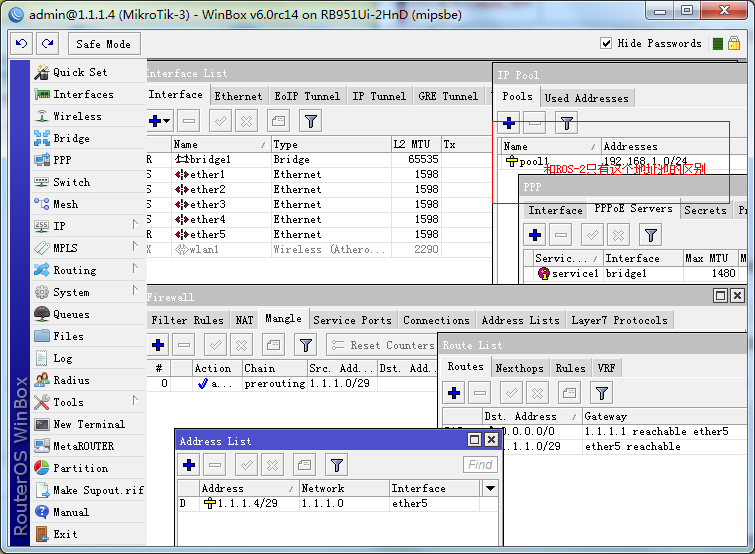Expand the Tools submenu arrow
Image resolution: width=755 pixels, height=554 pixels.
point(135,400)
